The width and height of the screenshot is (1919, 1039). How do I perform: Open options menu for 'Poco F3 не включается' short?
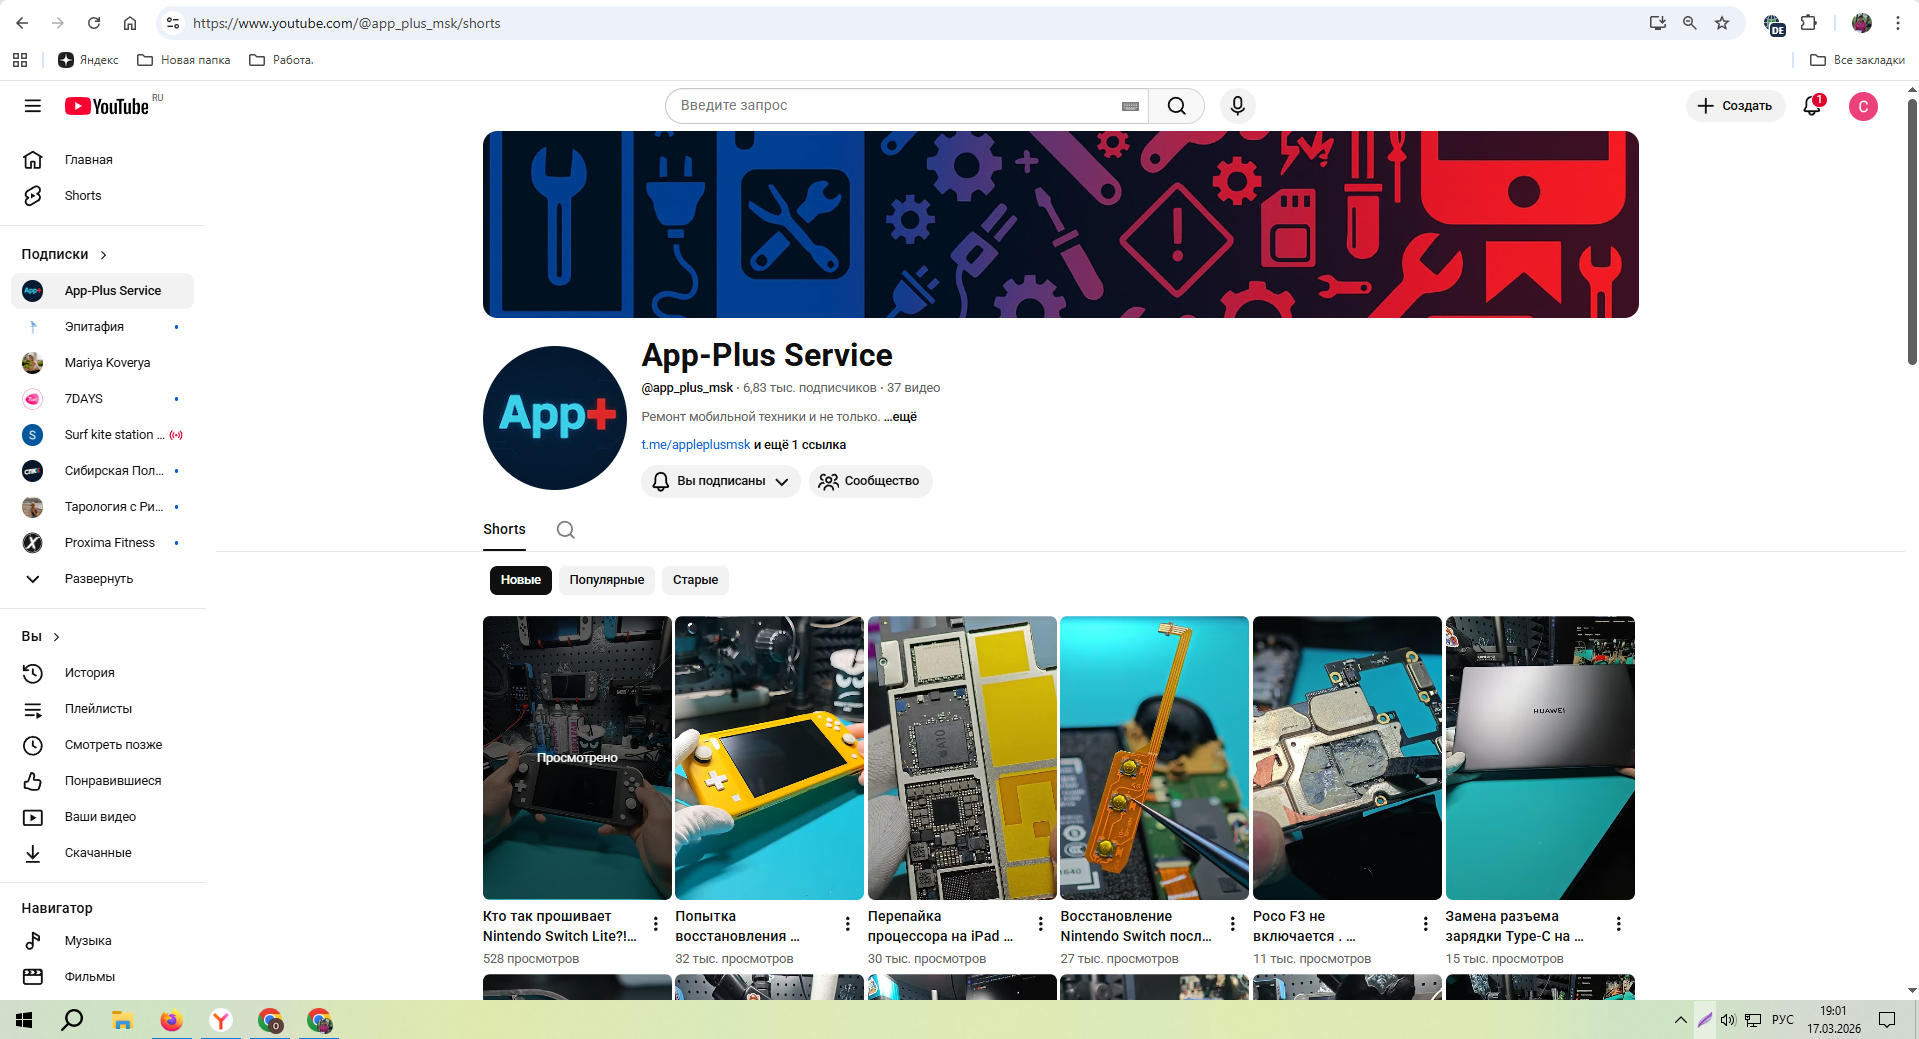1426,924
